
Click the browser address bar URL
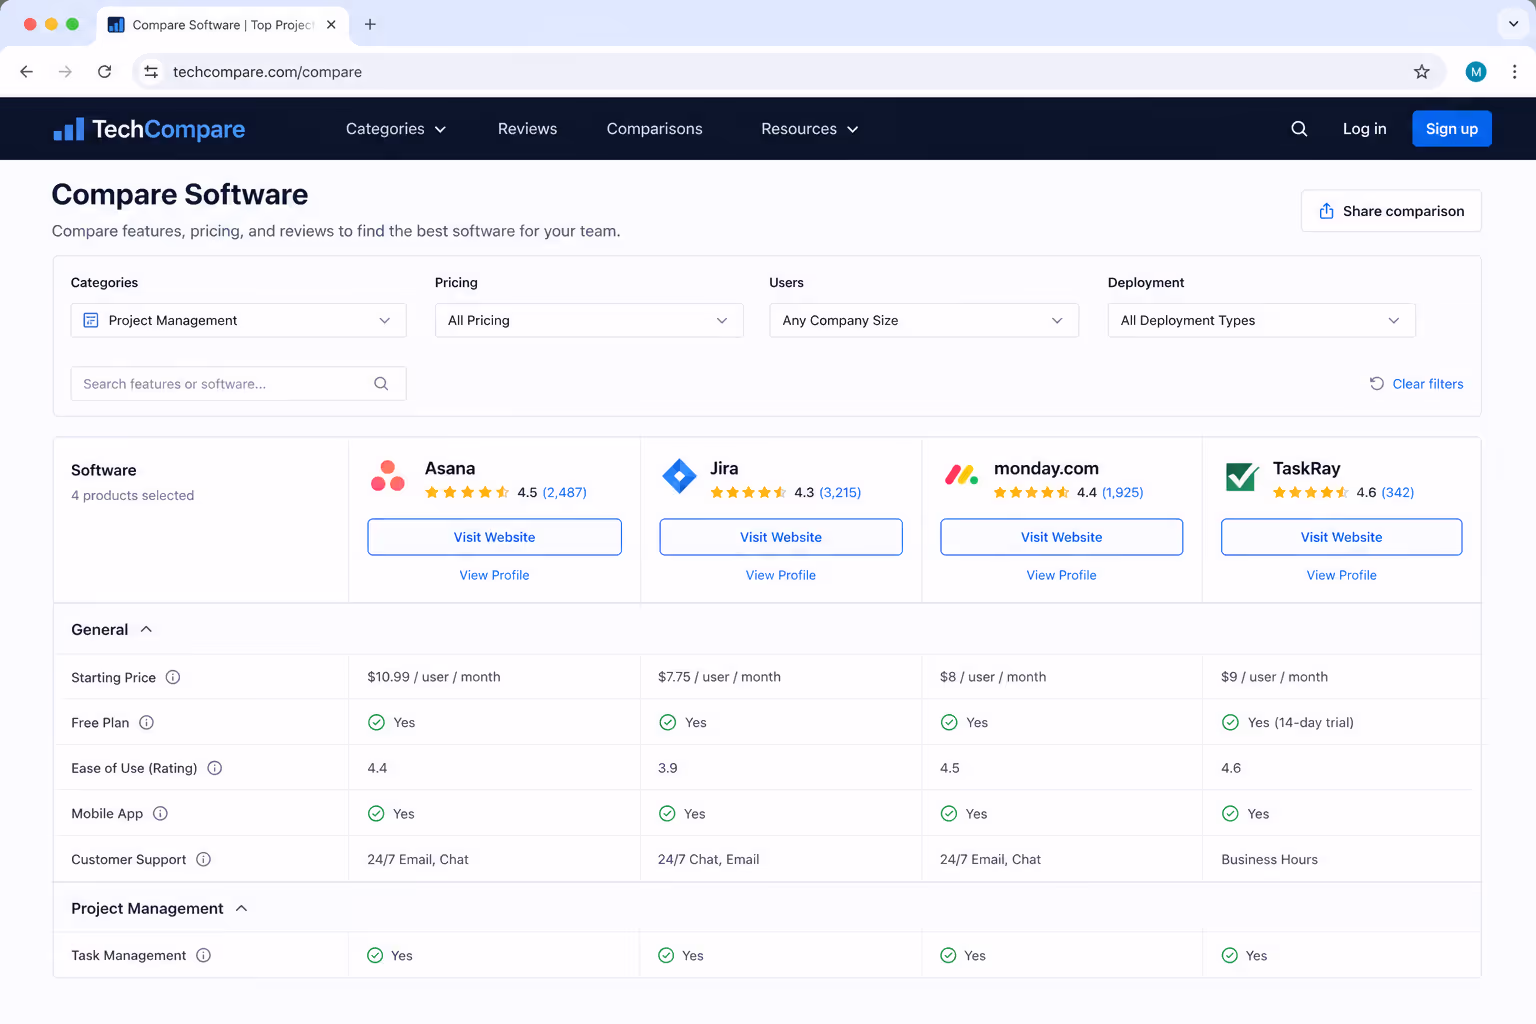coord(267,72)
